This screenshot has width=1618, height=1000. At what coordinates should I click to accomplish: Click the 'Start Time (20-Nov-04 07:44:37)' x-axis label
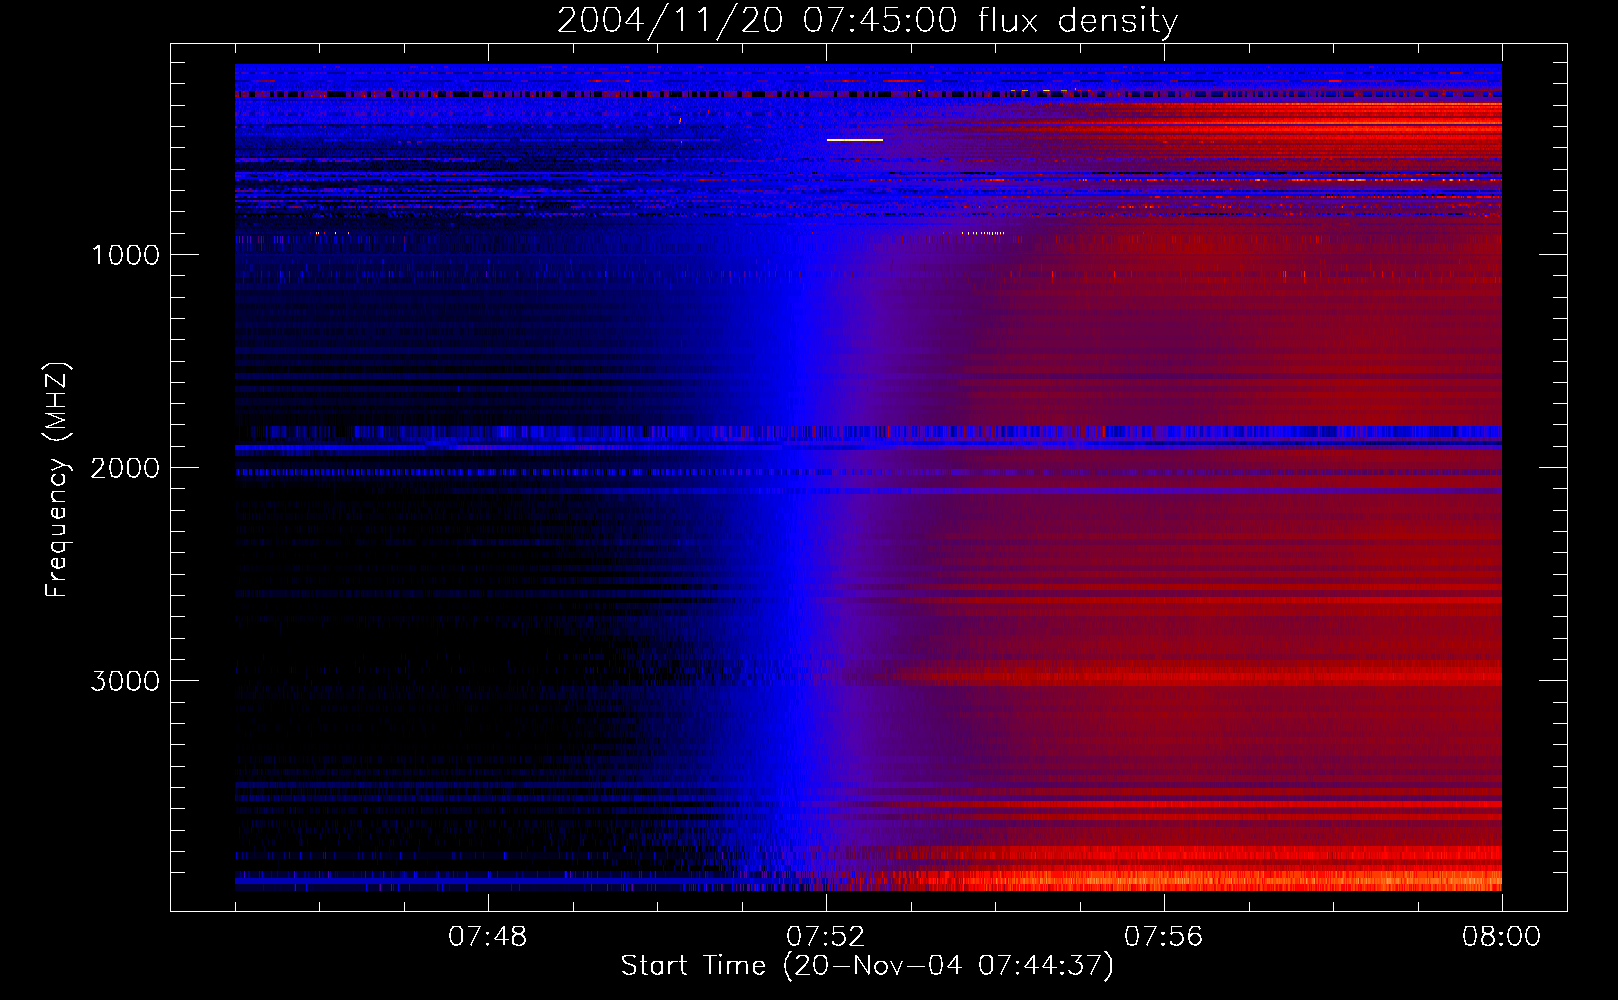tap(867, 966)
